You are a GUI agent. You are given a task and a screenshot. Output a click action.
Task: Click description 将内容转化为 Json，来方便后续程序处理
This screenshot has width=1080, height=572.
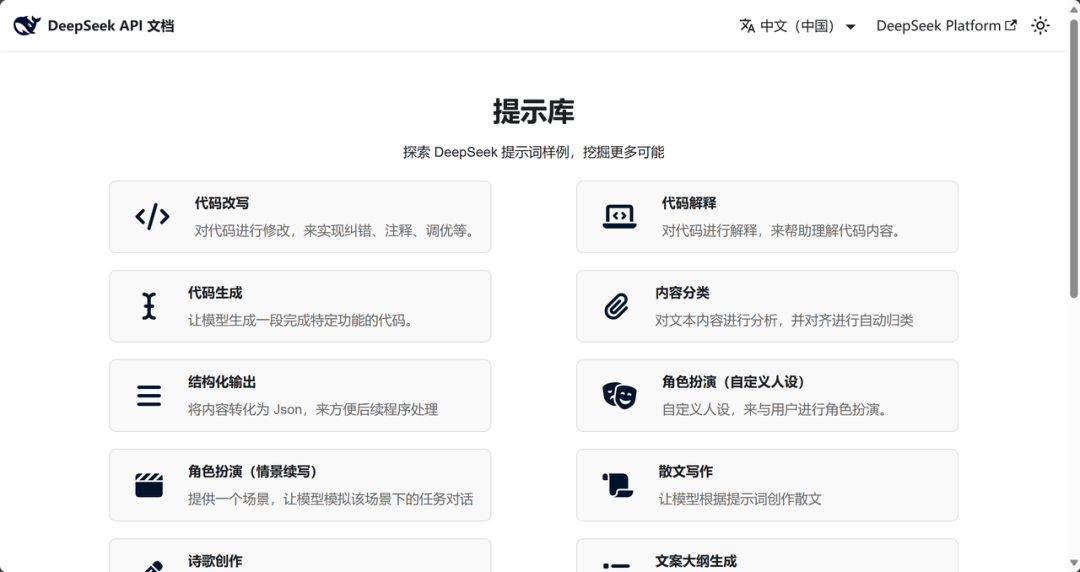click(313, 410)
